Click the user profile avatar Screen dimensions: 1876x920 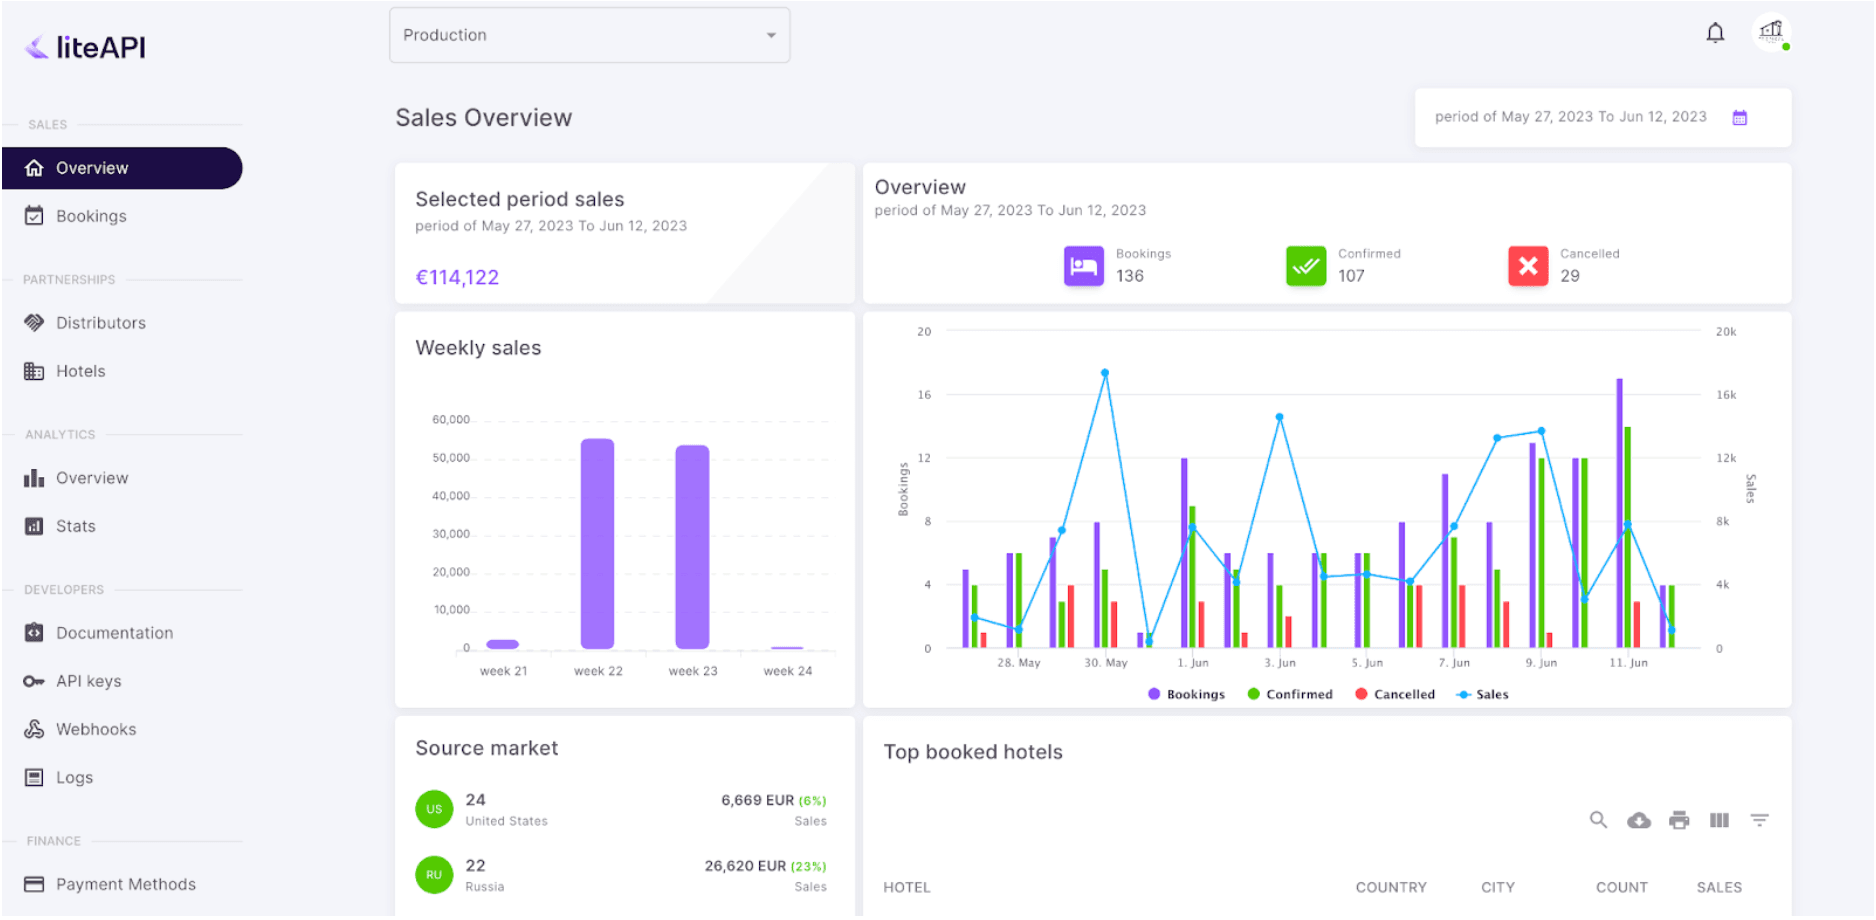(1771, 33)
